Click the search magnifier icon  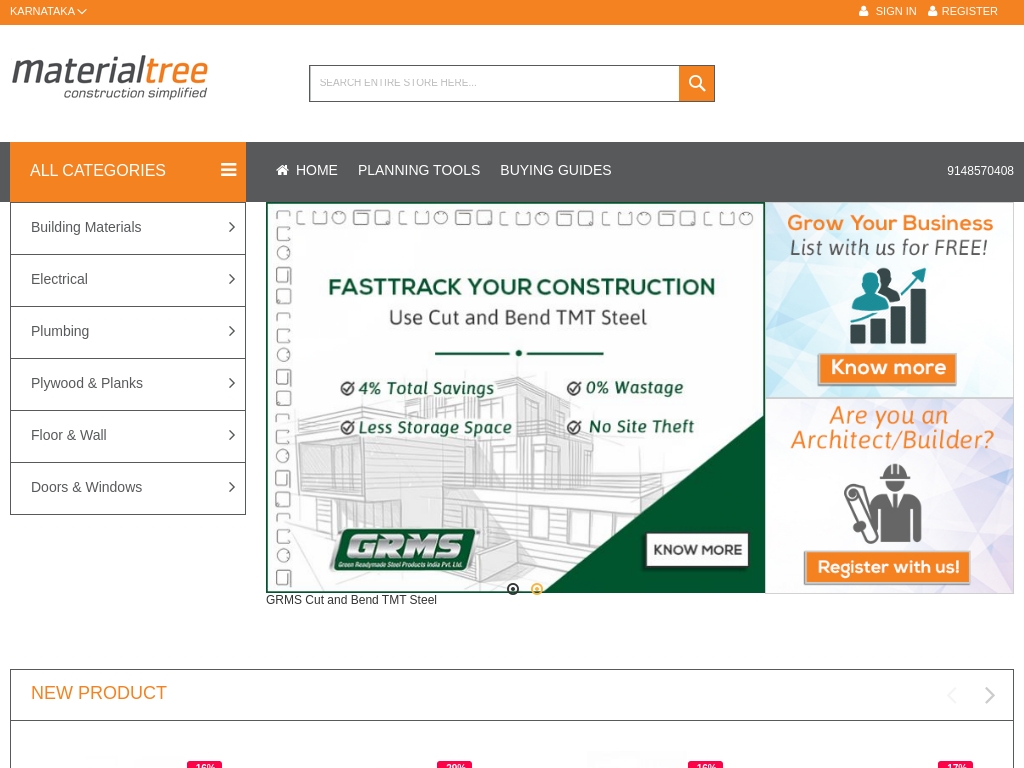tap(696, 83)
